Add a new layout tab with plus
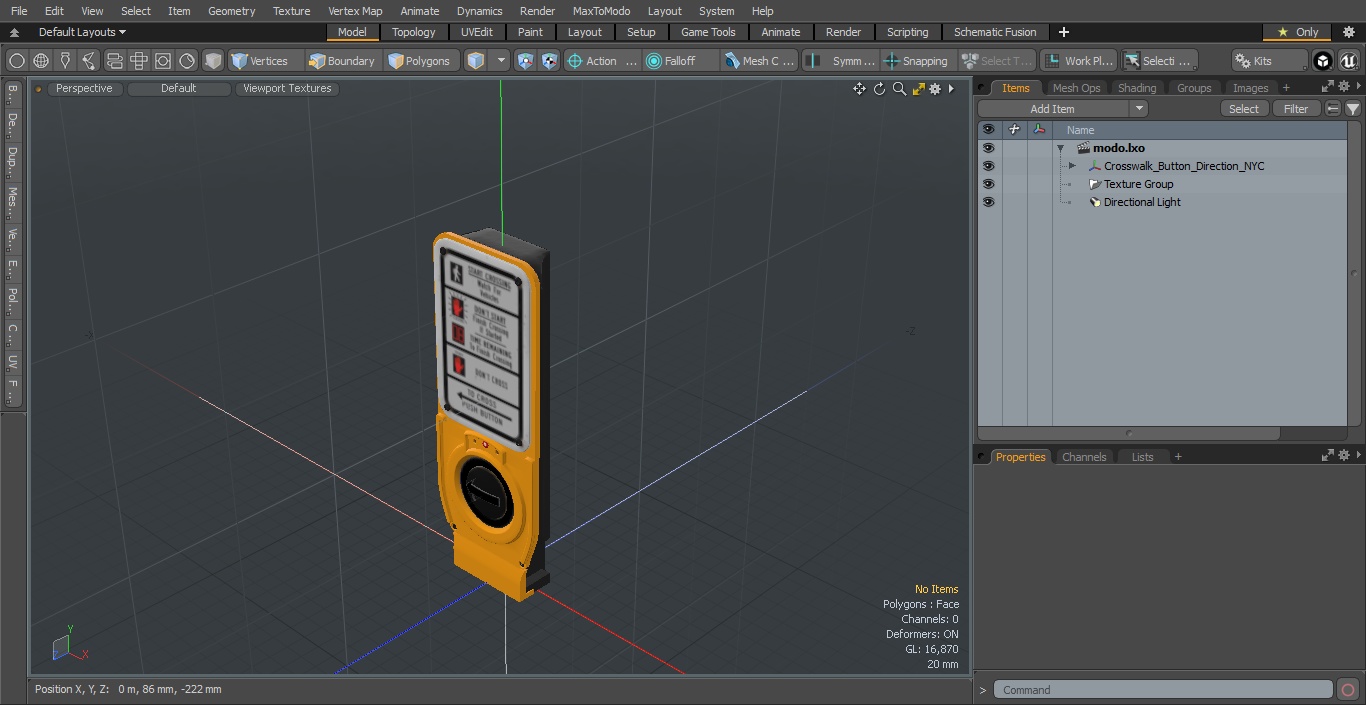This screenshot has width=1366, height=705. [x=1063, y=32]
